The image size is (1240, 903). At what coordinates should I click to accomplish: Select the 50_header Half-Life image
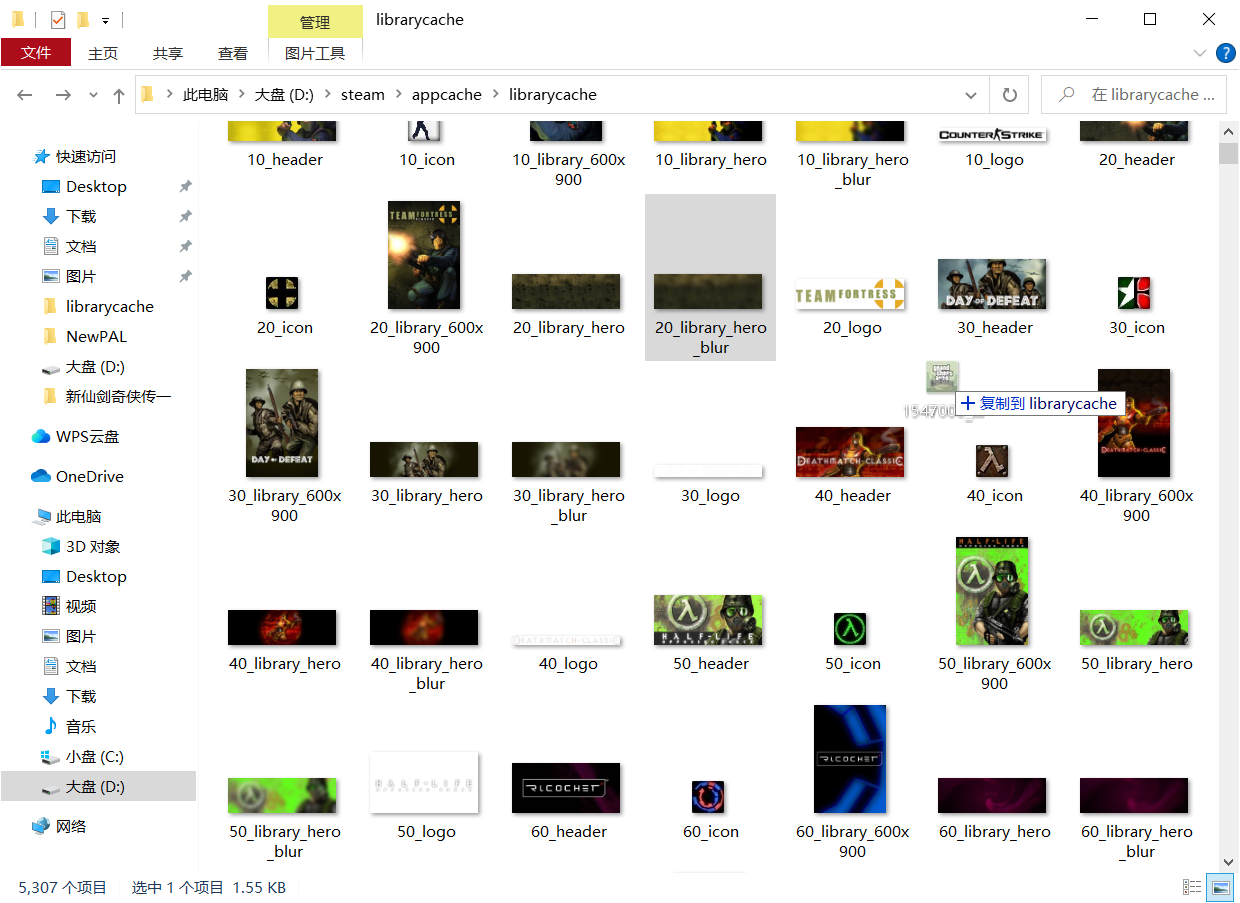(x=708, y=620)
